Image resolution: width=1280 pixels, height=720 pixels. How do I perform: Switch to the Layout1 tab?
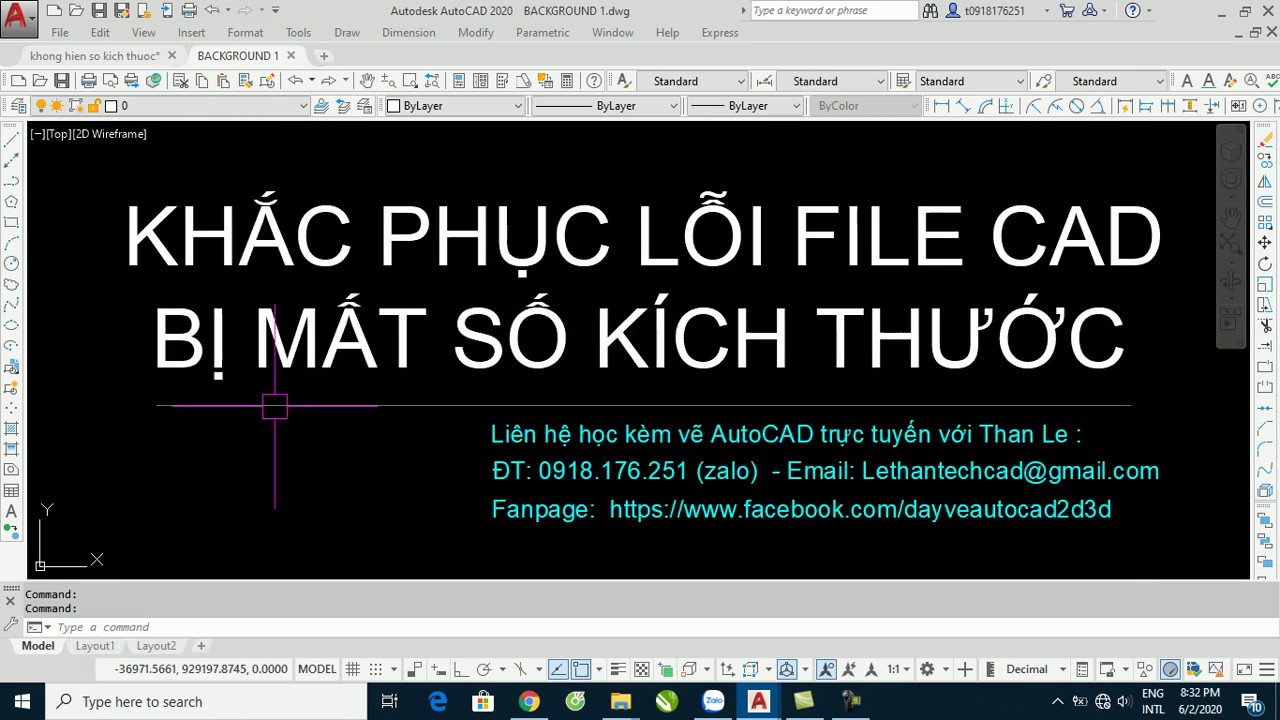[95, 646]
